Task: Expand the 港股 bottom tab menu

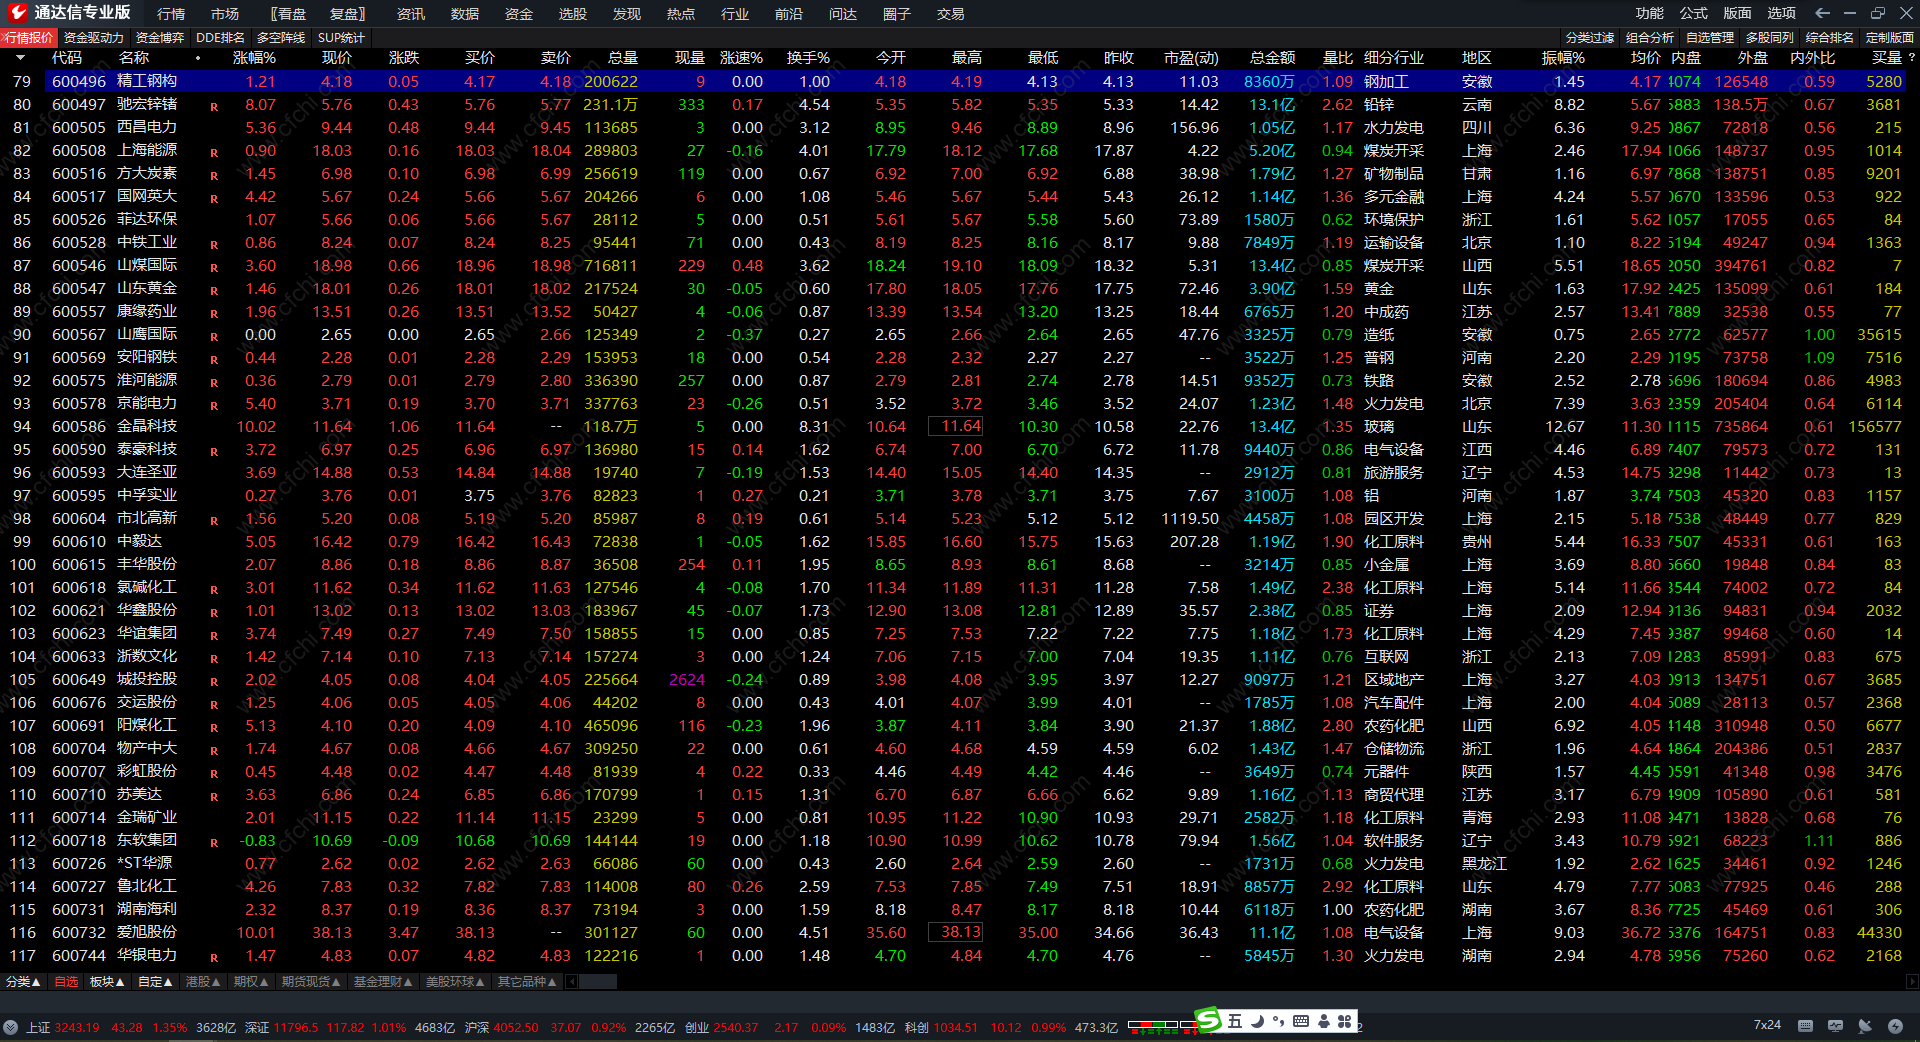Action: (203, 982)
